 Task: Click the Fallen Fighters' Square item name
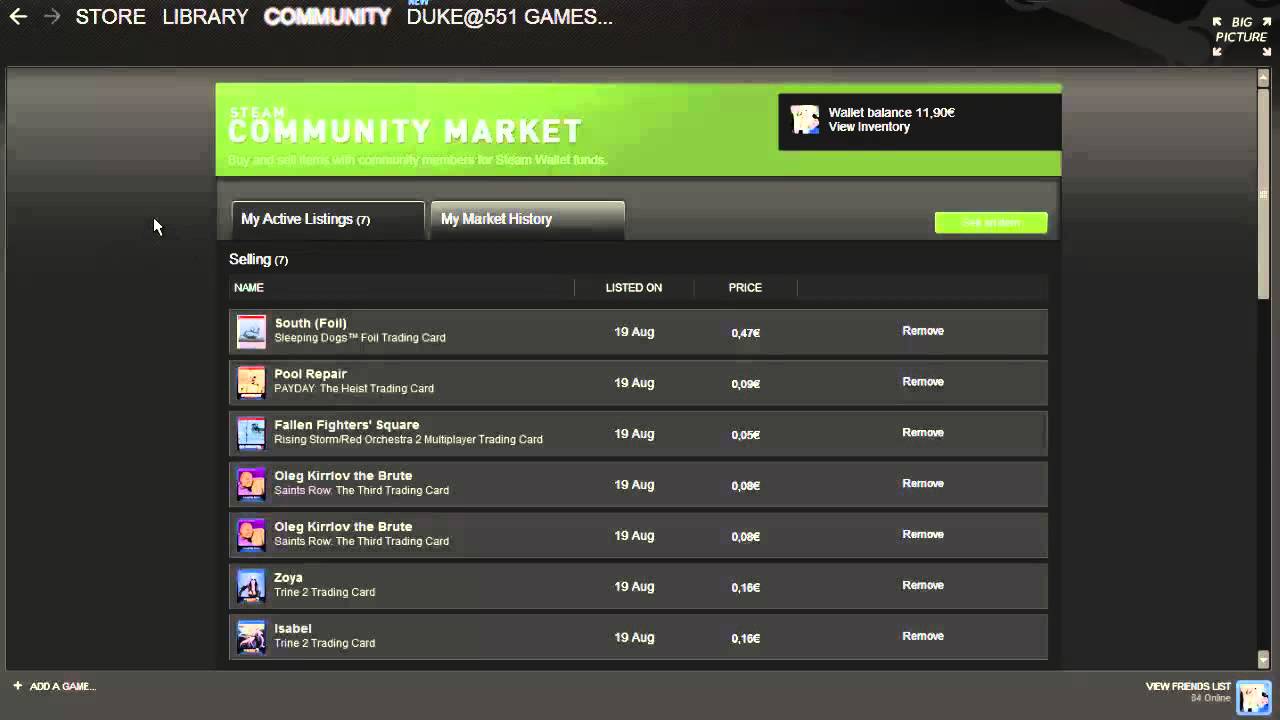coord(347,425)
